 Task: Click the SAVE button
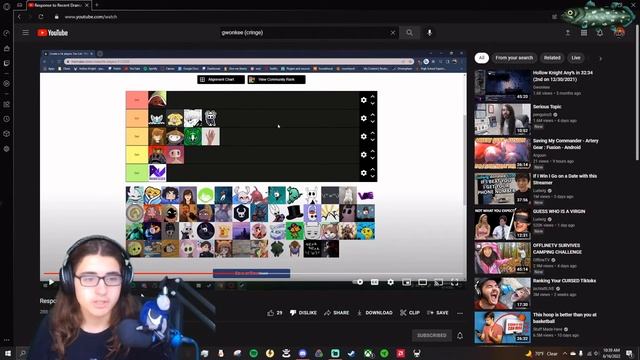(438, 313)
